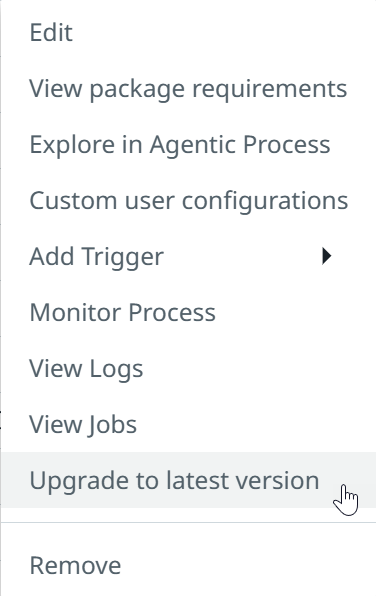Show jobs list via View Jobs
Viewport: 376px width, 596px height.
(188, 424)
